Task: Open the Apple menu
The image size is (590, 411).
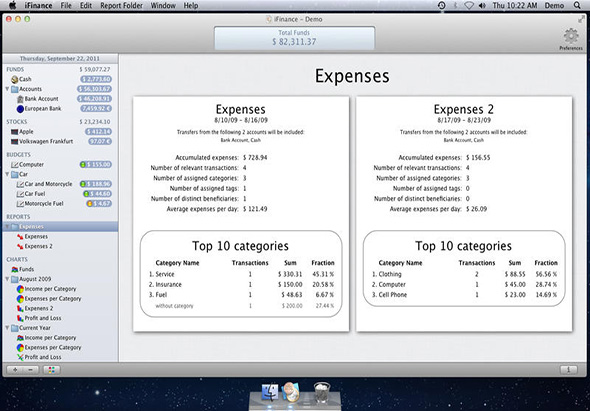Action: [12, 5]
